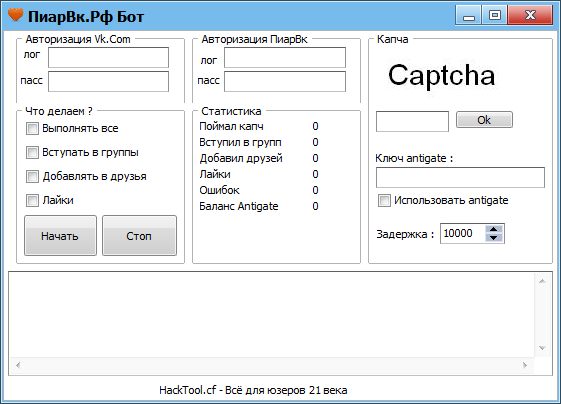
Task: Click the orange heart app icon
Action: click(x=16, y=15)
